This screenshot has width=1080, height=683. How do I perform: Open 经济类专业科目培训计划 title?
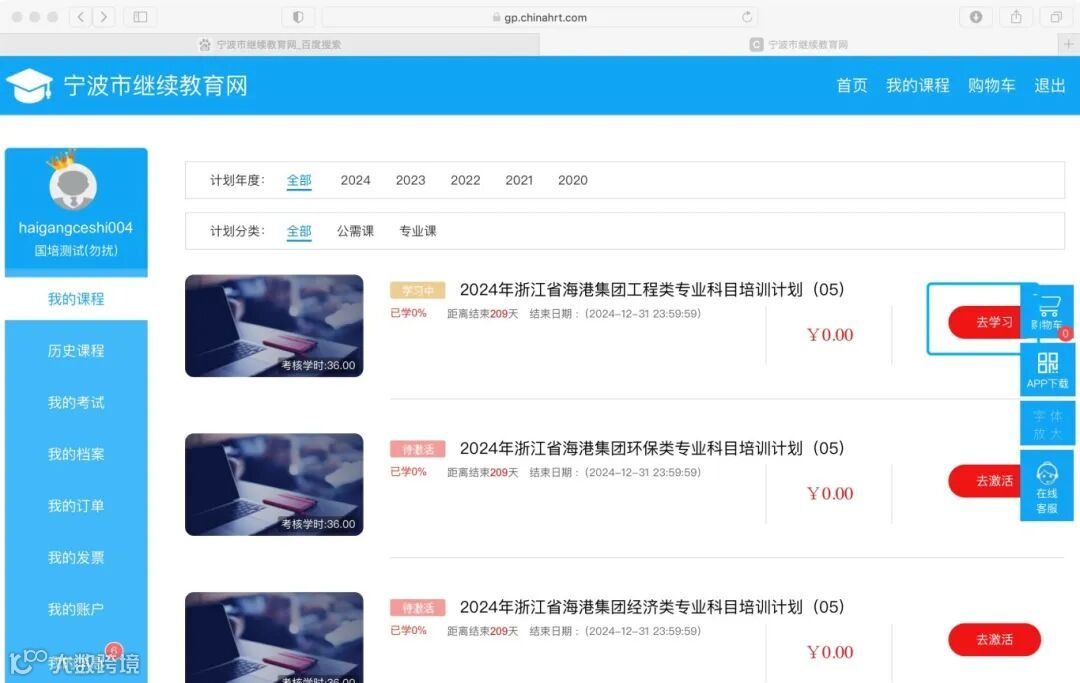(x=652, y=607)
